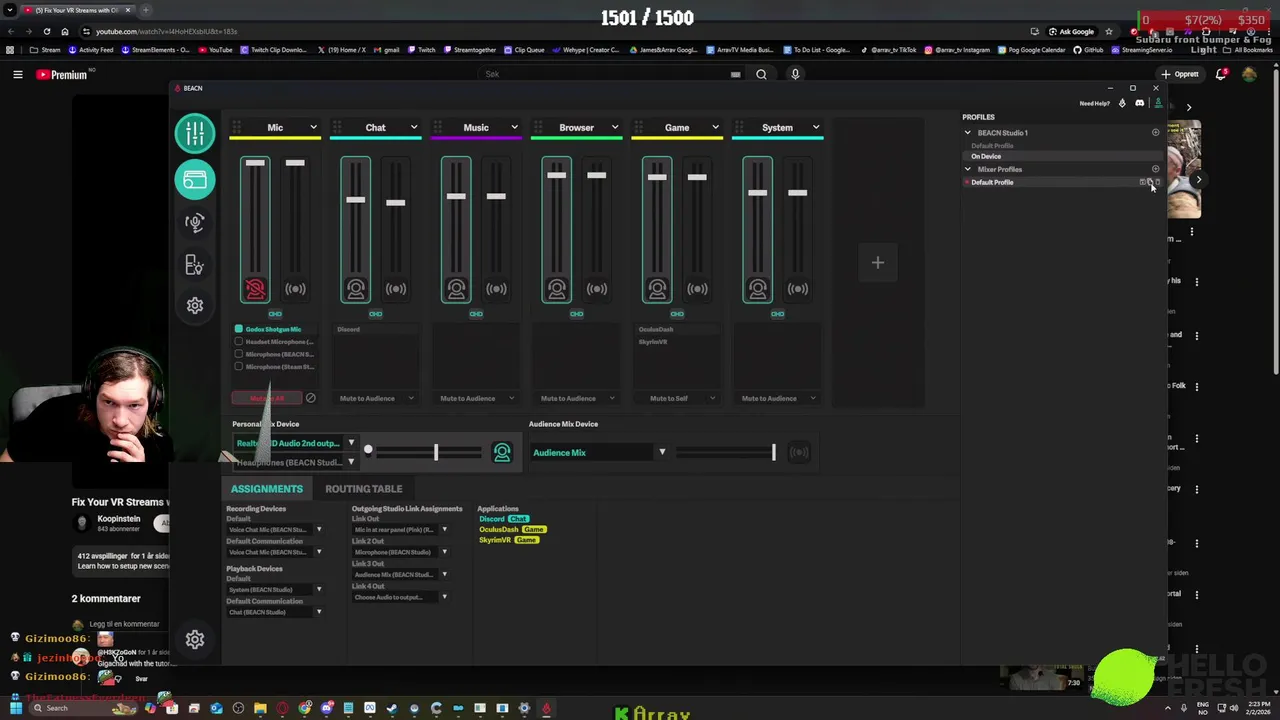This screenshot has height=720, width=1280.
Task: Toggle System audience broadcast mute
Action: pos(798,289)
